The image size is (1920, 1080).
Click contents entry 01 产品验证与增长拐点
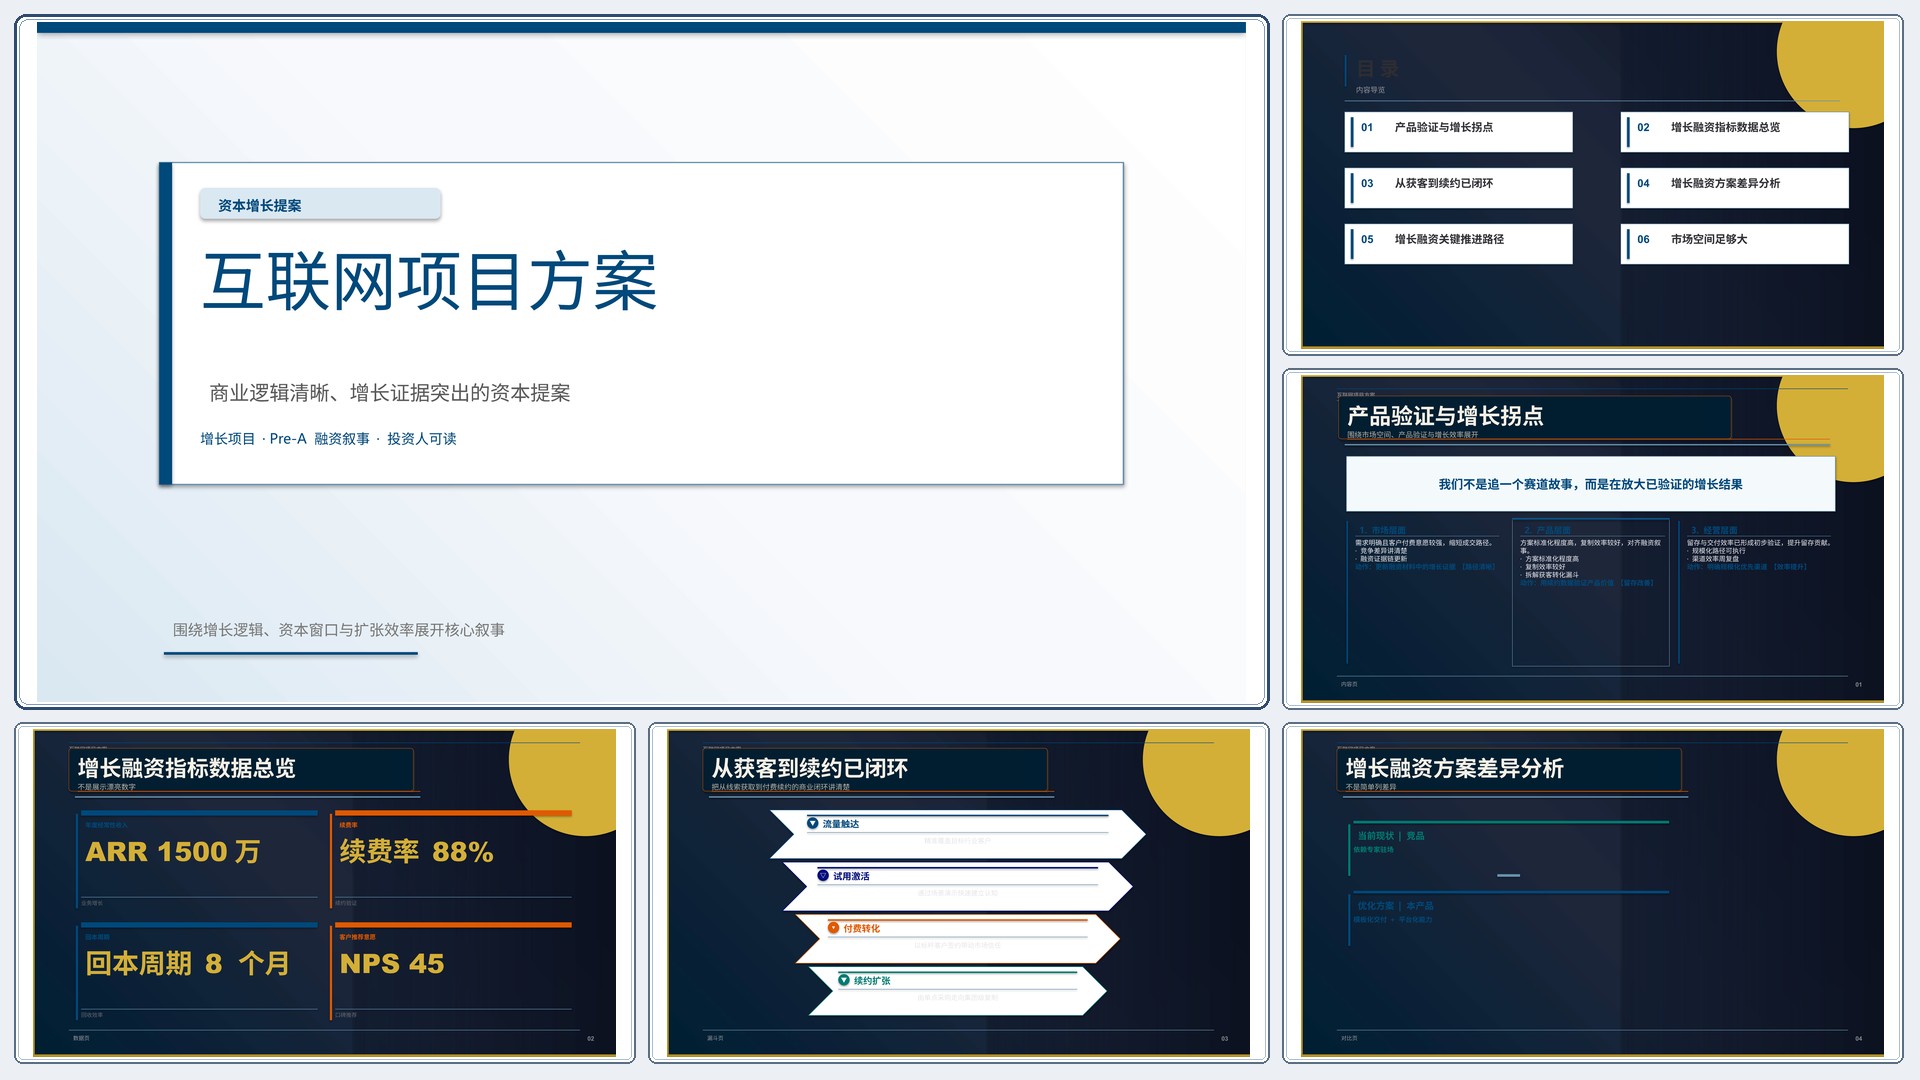1459,131
